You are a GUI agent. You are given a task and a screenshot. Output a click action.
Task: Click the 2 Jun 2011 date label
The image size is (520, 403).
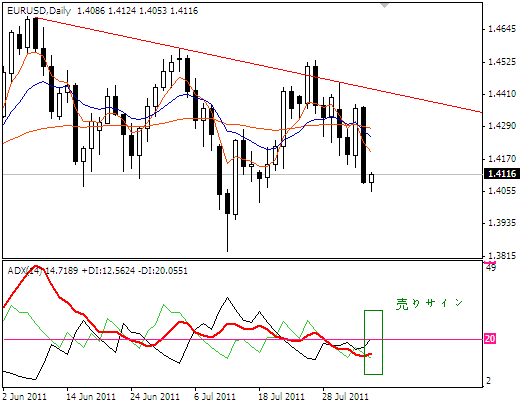tap(24, 397)
